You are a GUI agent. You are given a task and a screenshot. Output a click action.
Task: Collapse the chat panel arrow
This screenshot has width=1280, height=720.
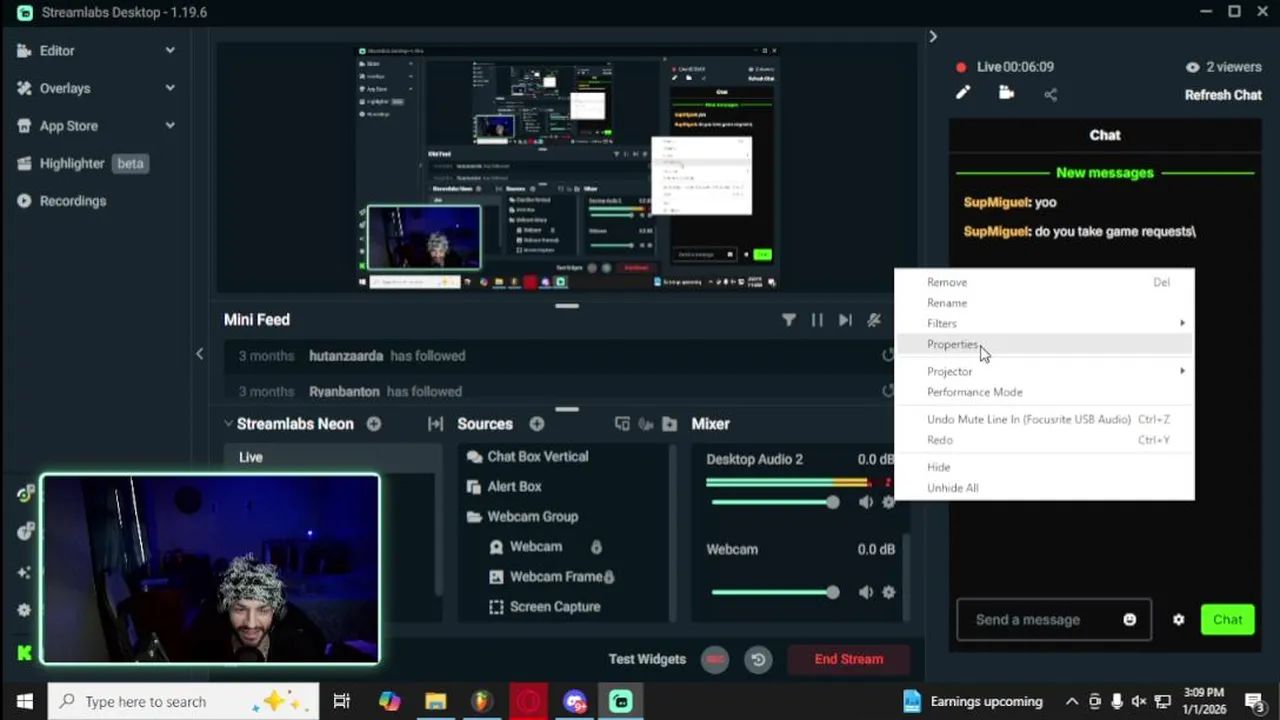point(932,36)
